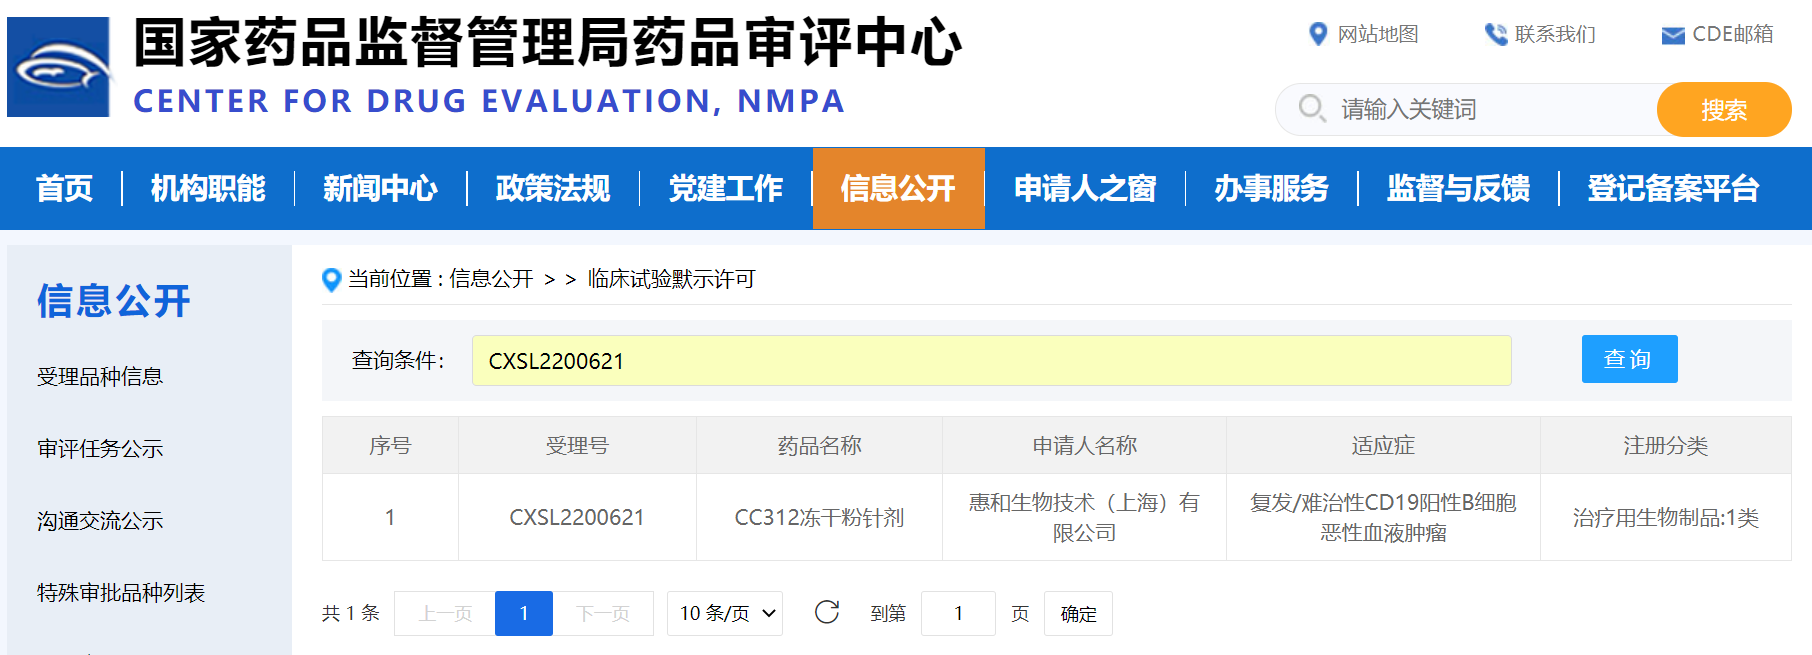
Task: Click the query field containing CXSL2200621
Action: (x=991, y=360)
